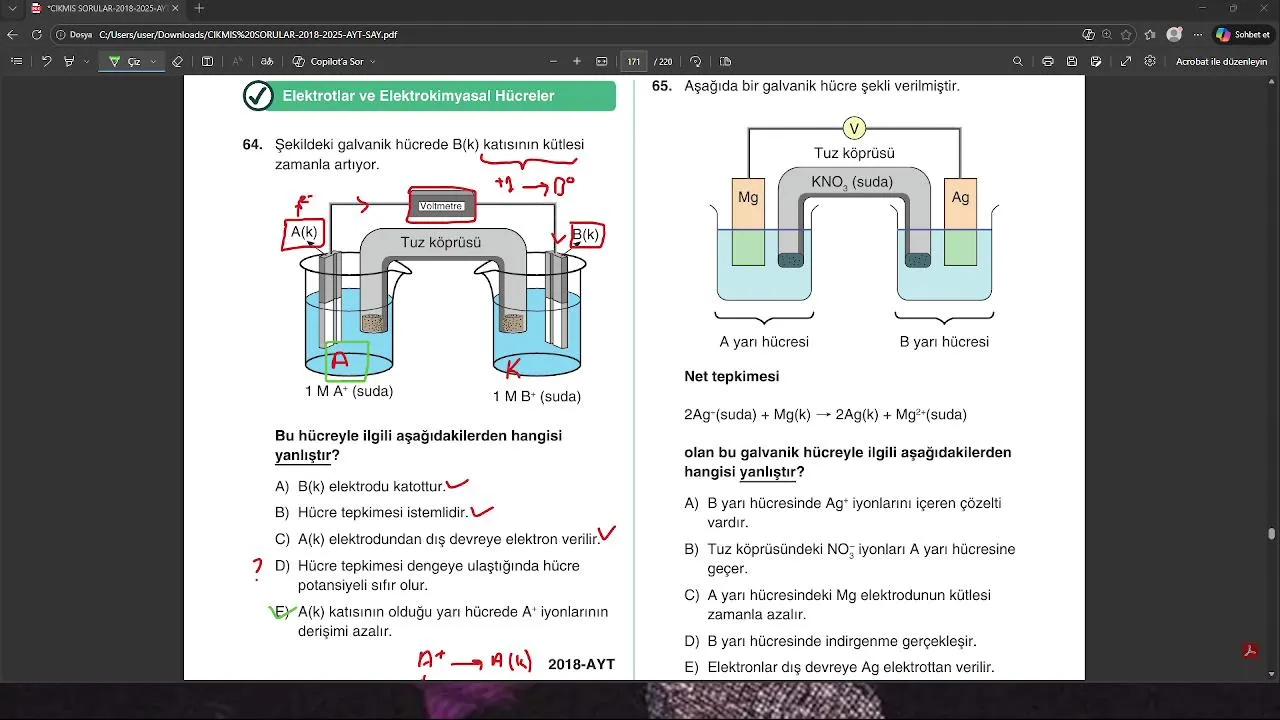Add a text box to PDF
Image resolution: width=1280 pixels, height=720 pixels.
point(207,61)
